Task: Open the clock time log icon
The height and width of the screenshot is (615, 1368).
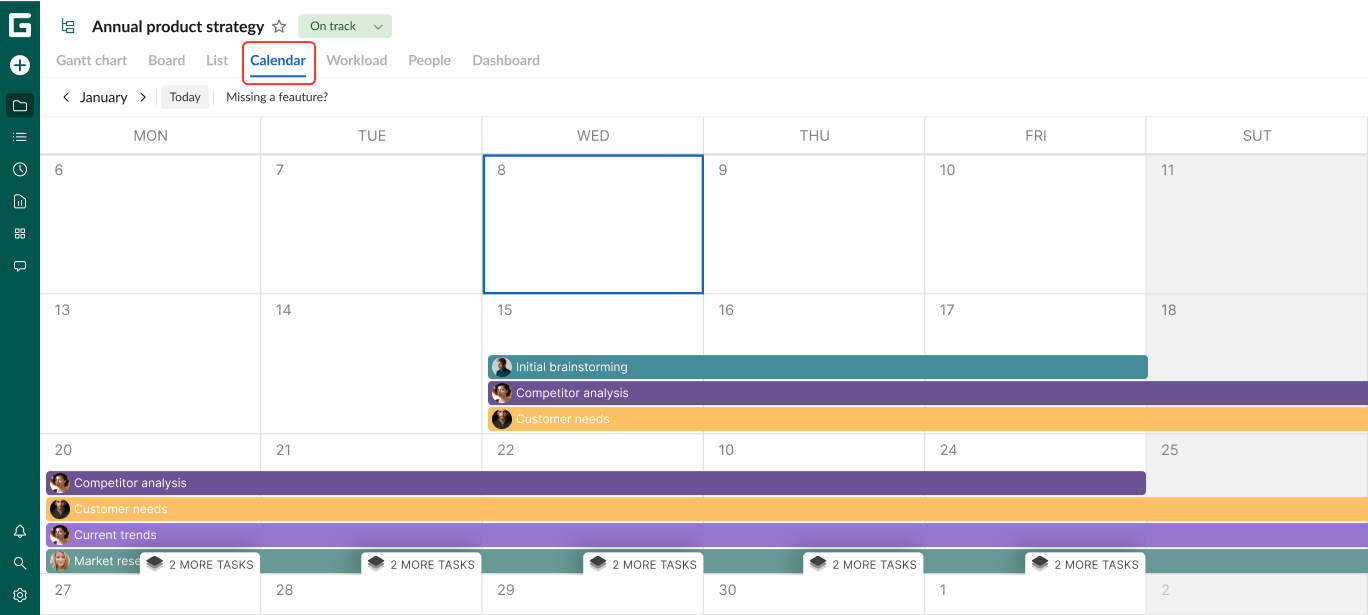Action: (20, 170)
